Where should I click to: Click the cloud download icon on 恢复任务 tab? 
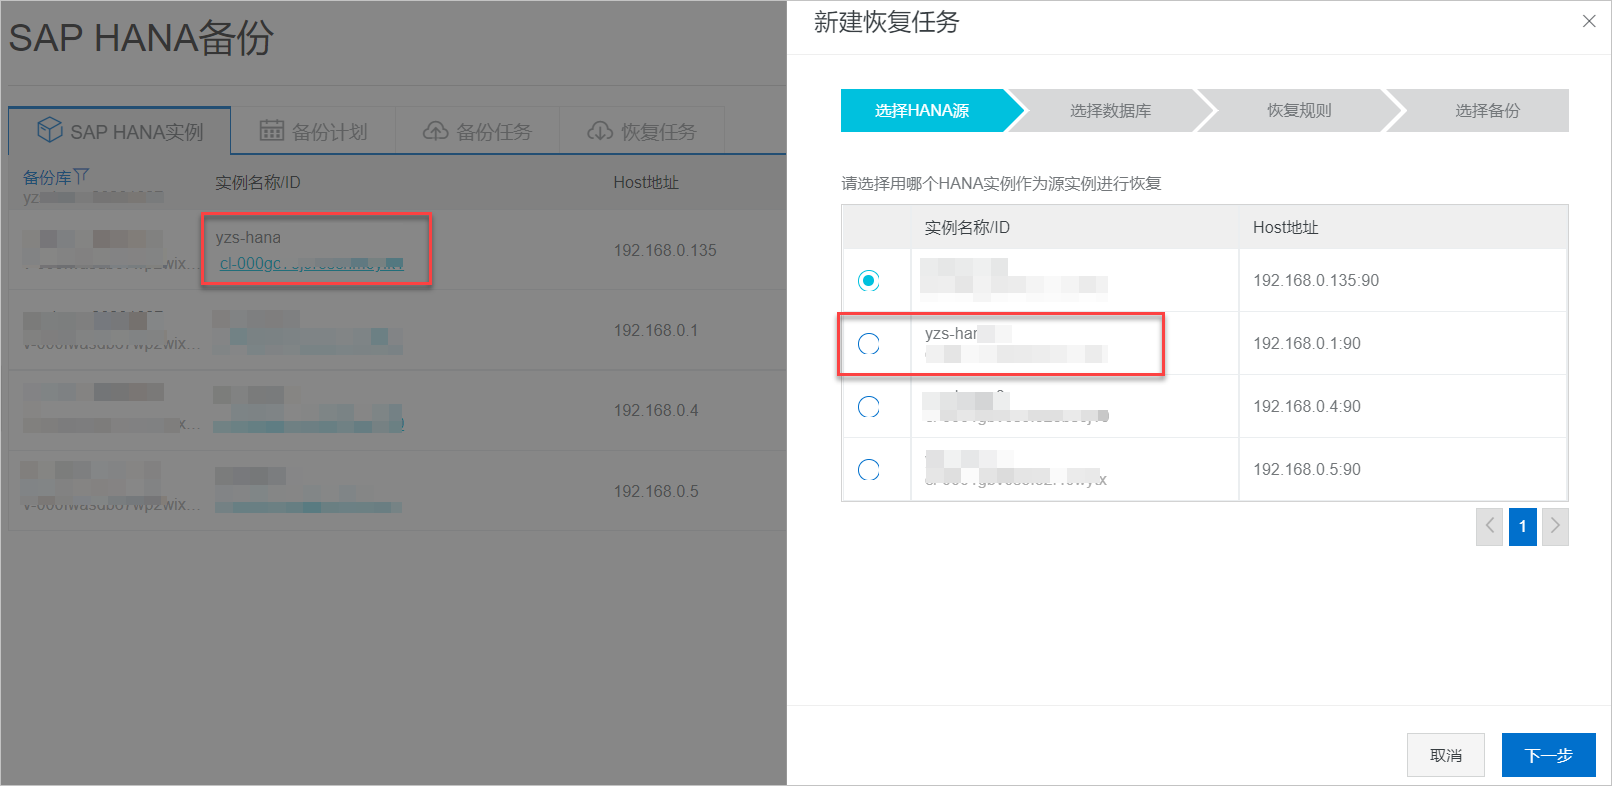[x=600, y=131]
